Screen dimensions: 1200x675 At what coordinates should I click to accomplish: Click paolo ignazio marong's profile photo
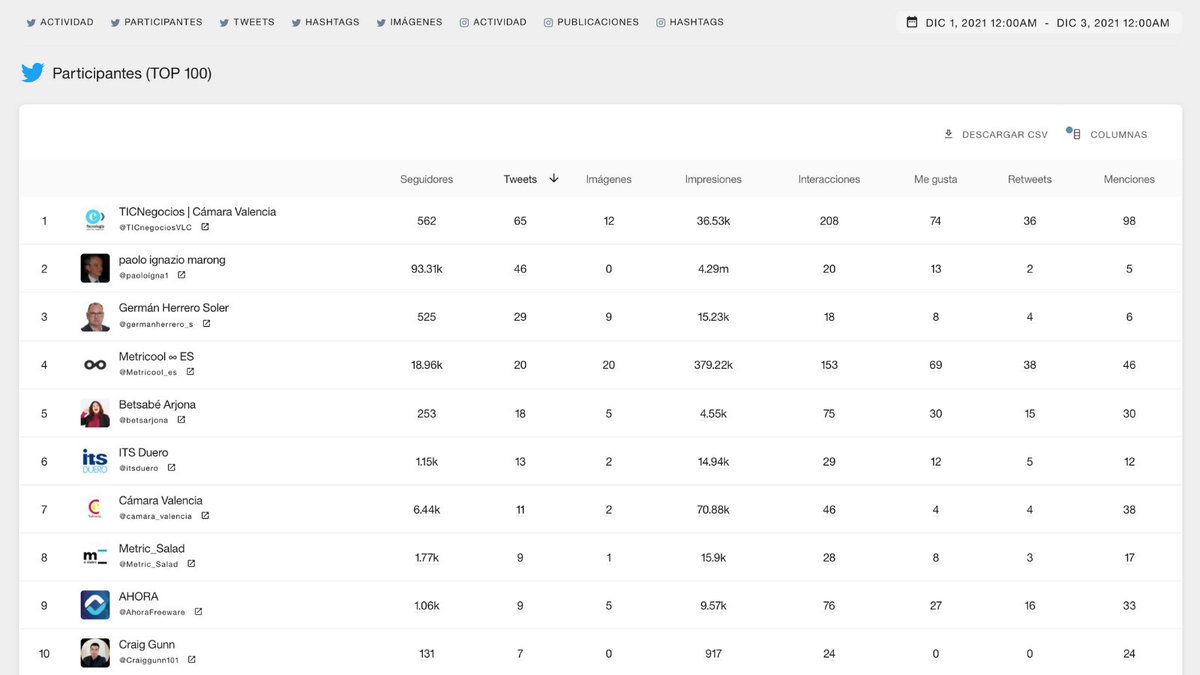coord(95,268)
